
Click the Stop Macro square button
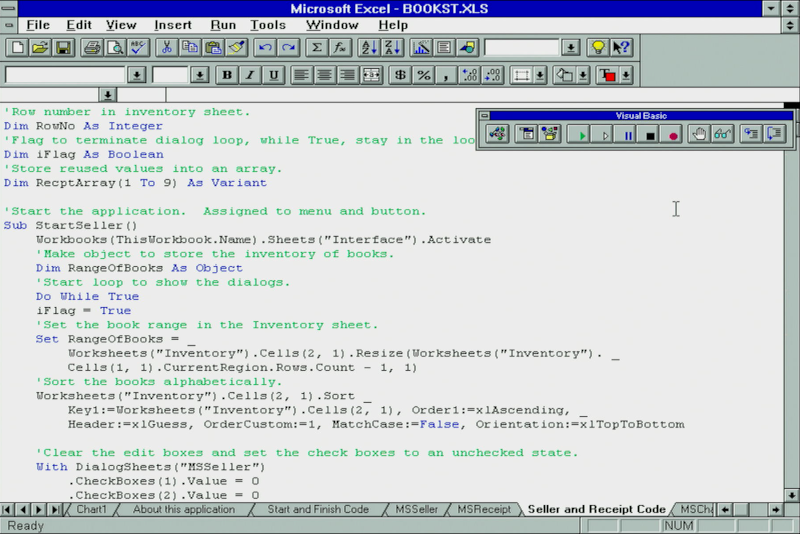(x=650, y=134)
